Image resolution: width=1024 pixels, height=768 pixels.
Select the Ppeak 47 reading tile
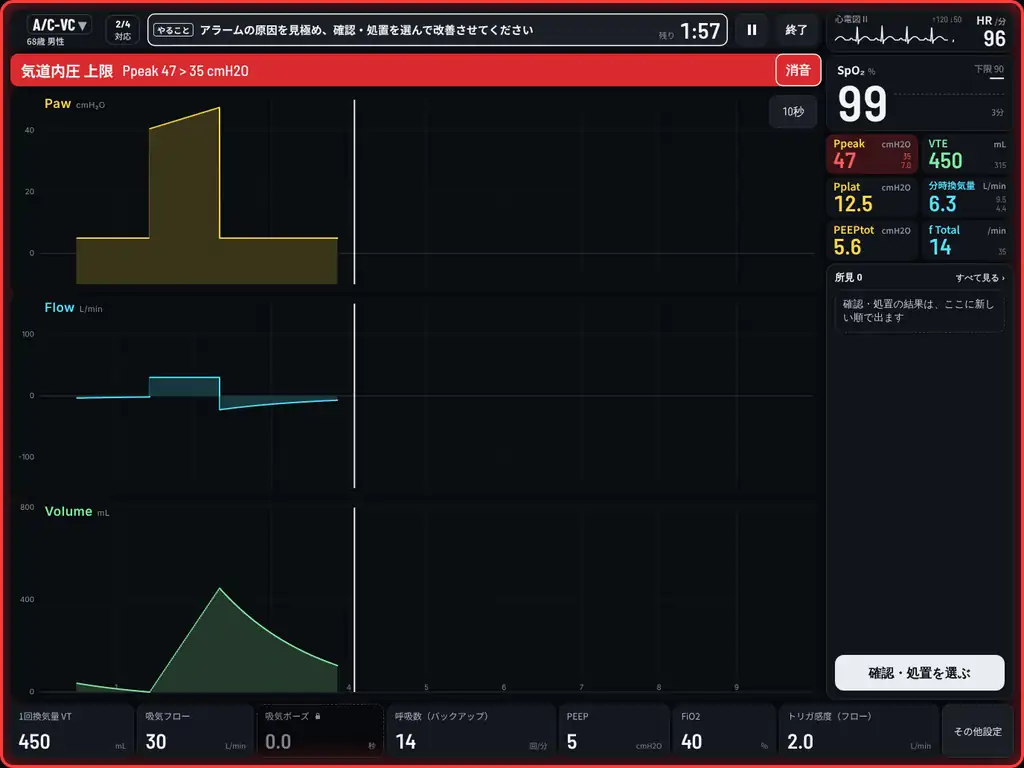coord(872,154)
